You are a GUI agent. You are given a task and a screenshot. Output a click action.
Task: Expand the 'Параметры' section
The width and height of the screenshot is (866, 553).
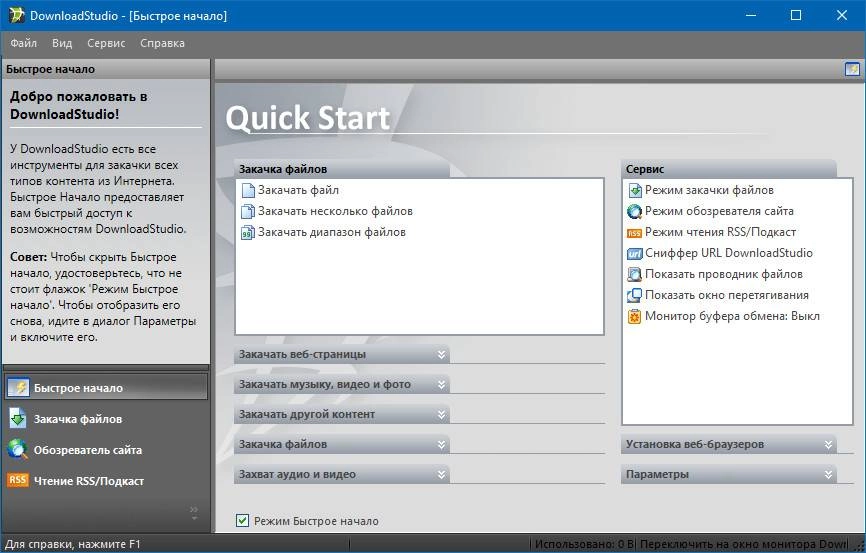click(x=729, y=474)
